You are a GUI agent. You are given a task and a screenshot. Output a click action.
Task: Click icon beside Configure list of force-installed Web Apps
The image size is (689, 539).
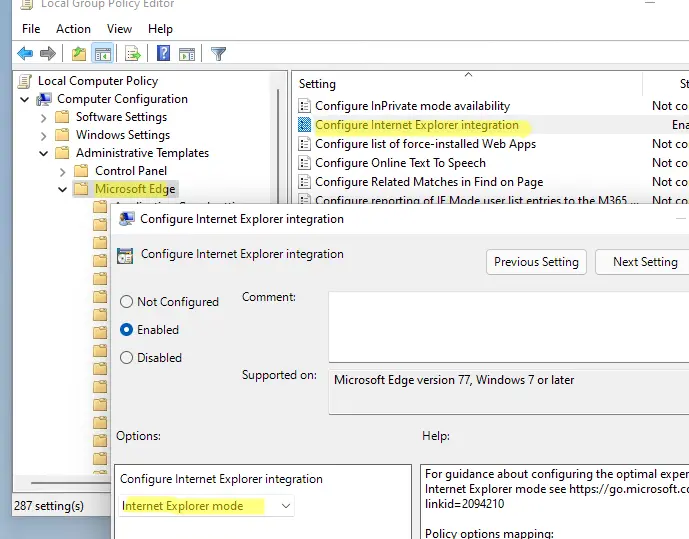tap(305, 144)
